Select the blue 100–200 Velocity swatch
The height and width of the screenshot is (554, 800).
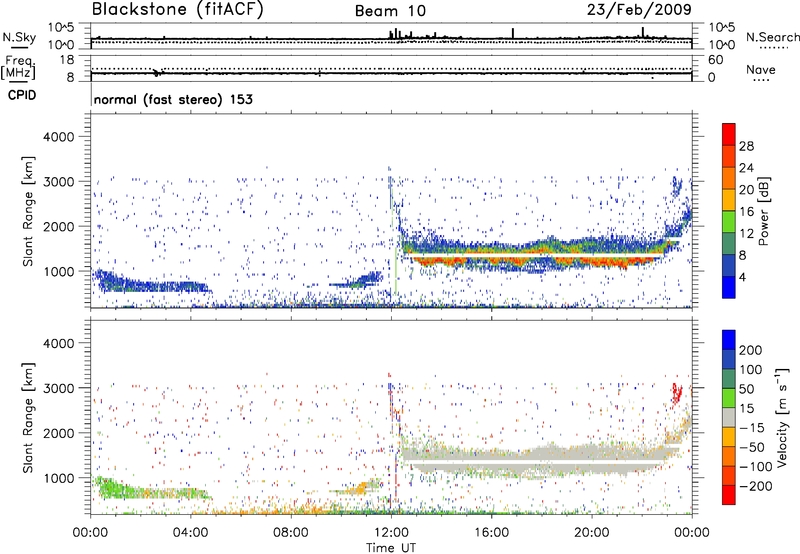click(x=729, y=359)
